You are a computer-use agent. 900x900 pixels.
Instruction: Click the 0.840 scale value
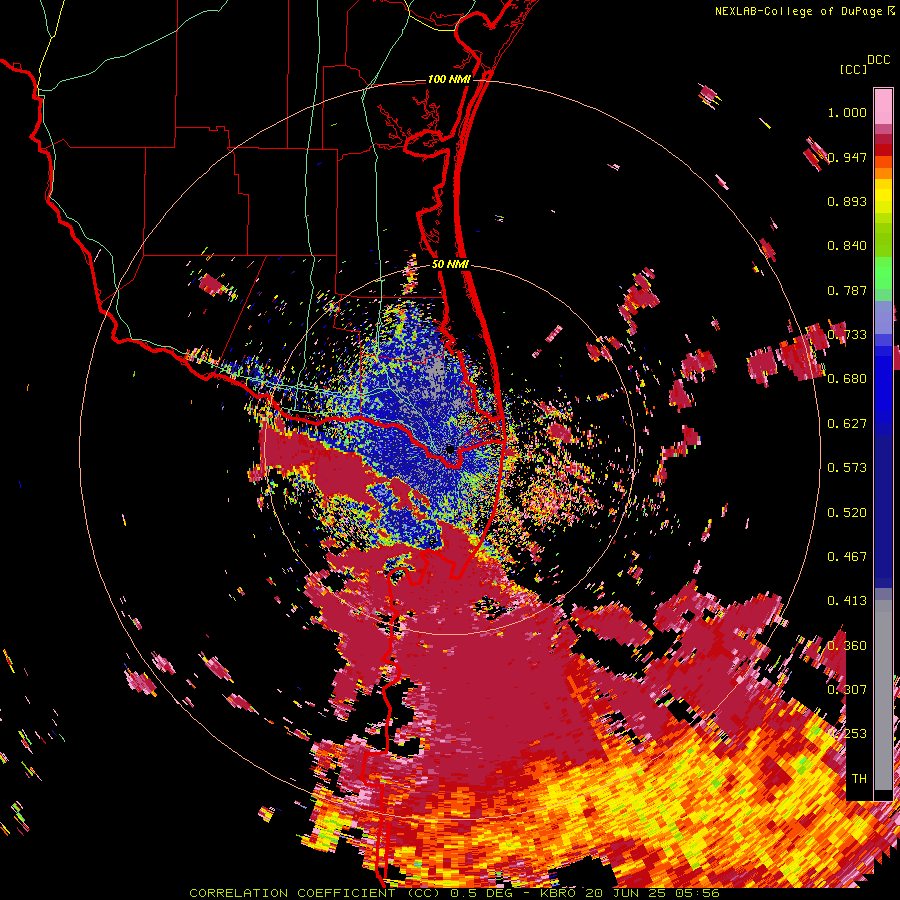click(847, 246)
